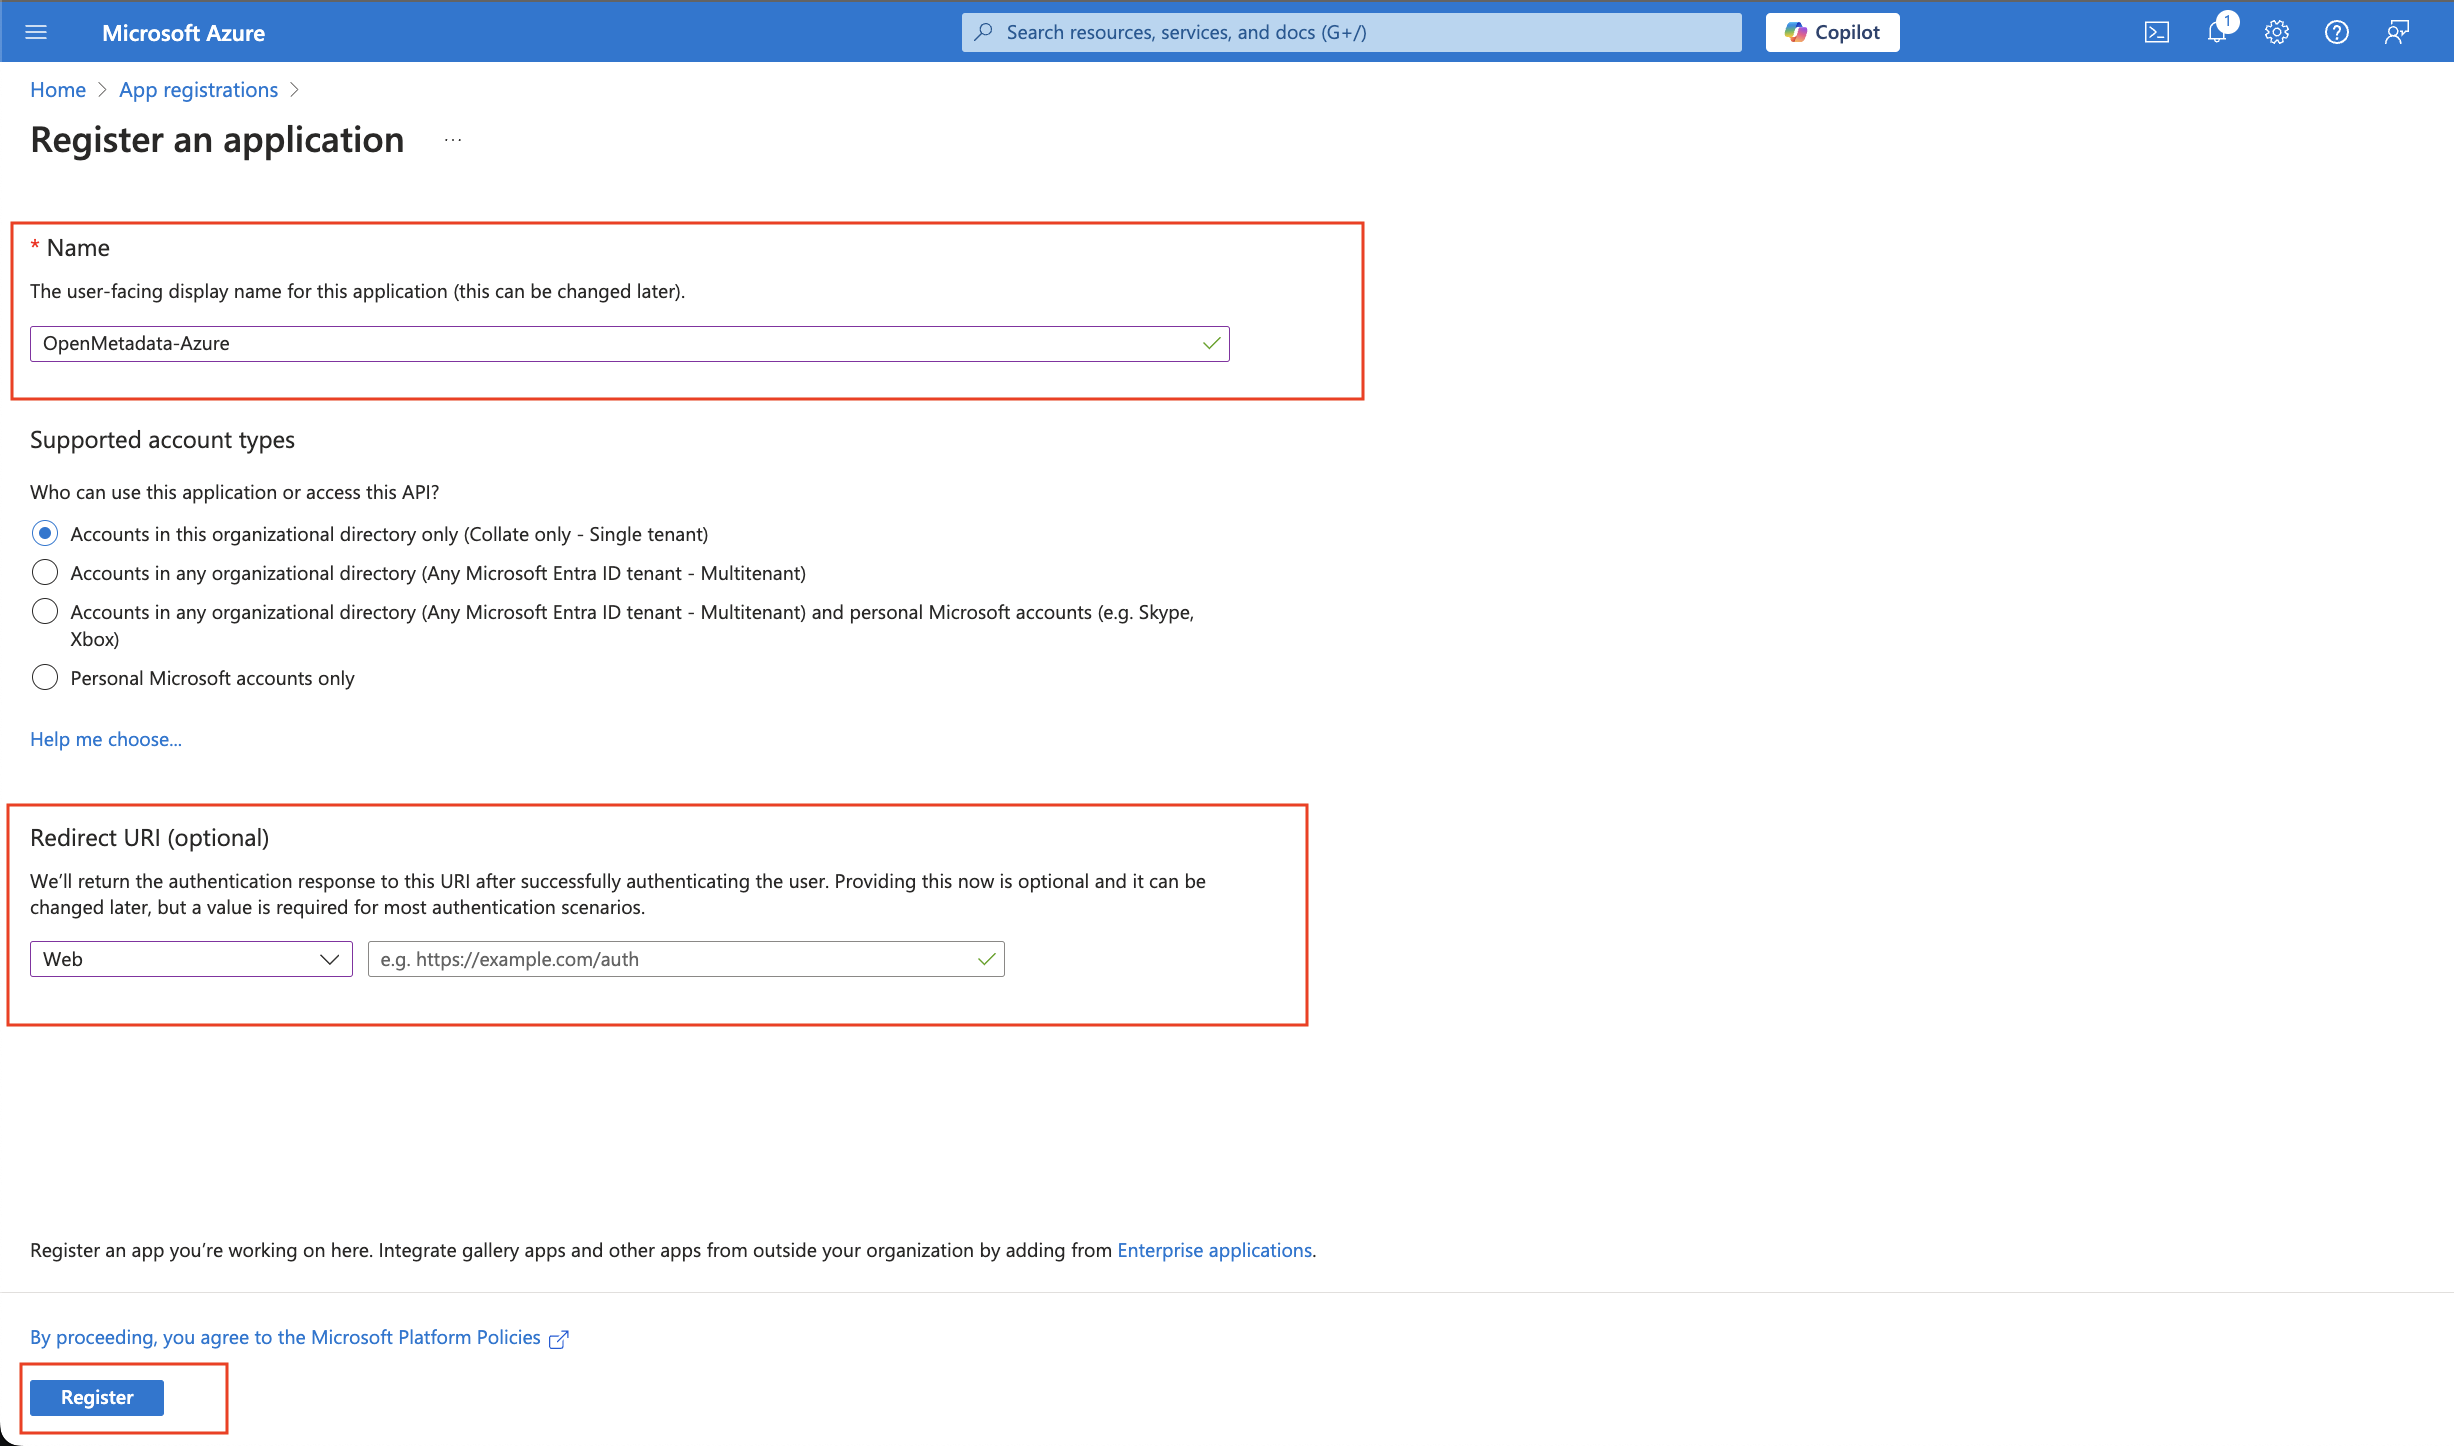Open the Enterprise applications link
This screenshot has width=2454, height=1446.
[1214, 1250]
